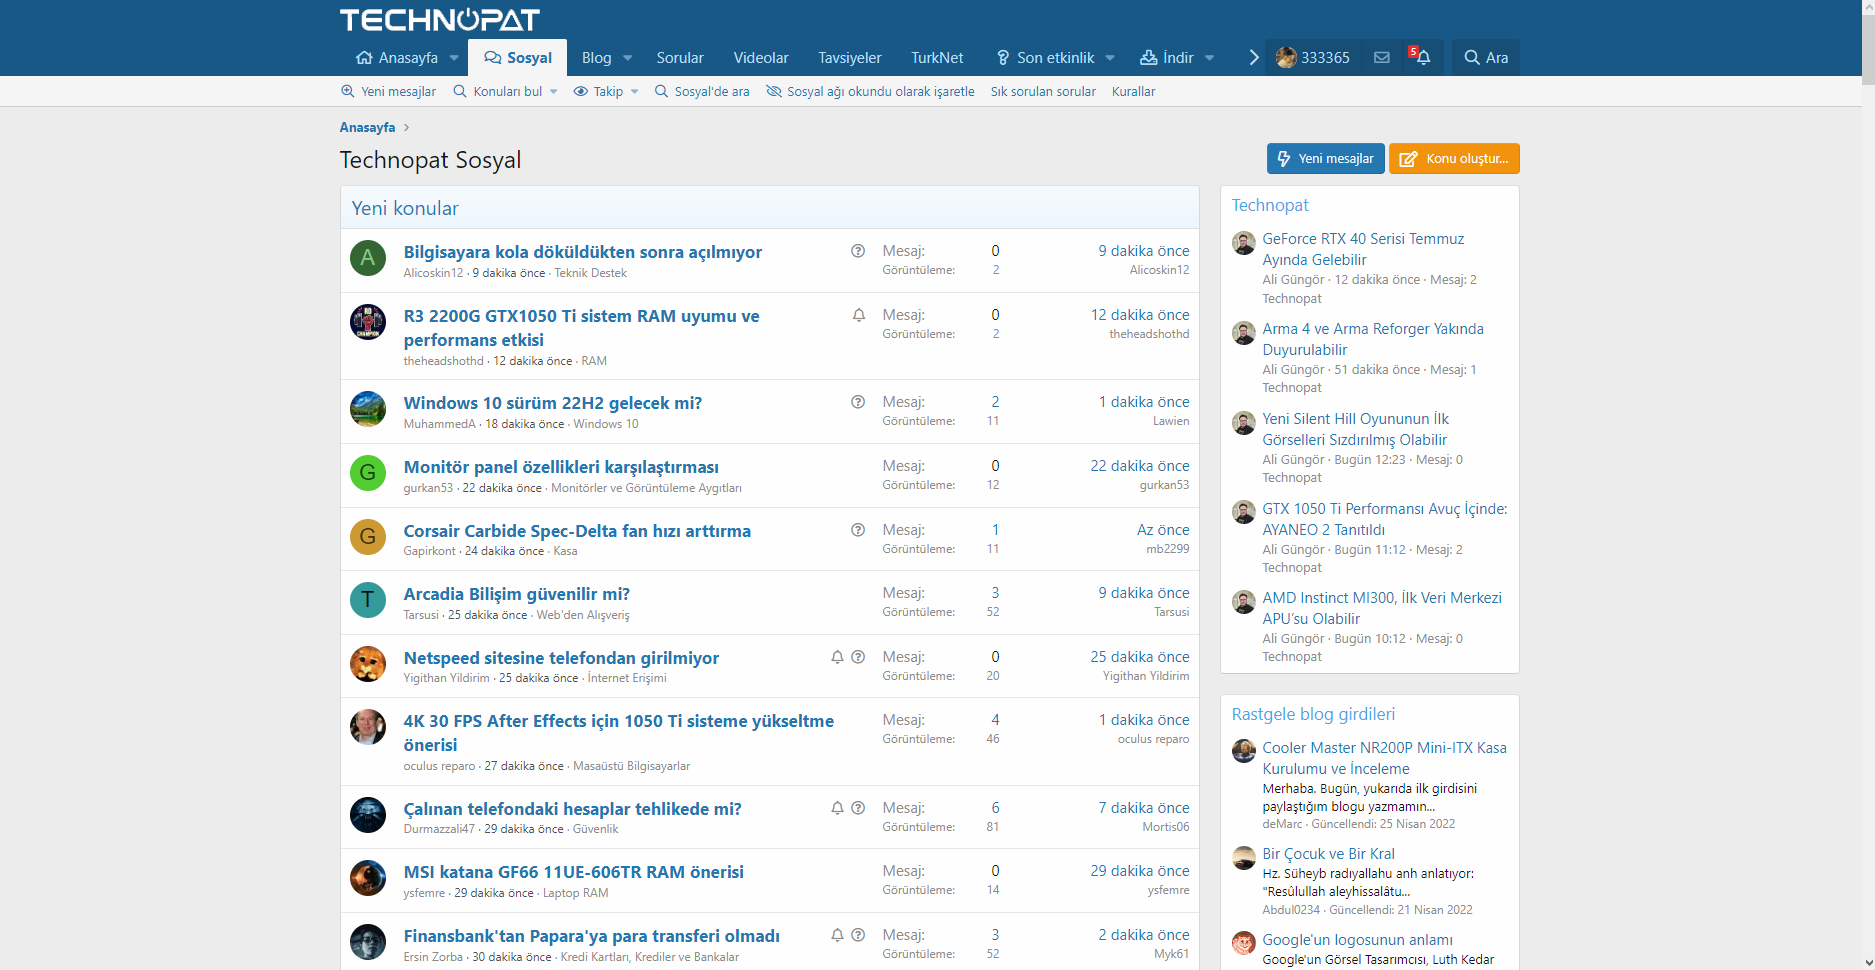Click the bell icon on Çalınan telefondaki thread

(x=837, y=808)
